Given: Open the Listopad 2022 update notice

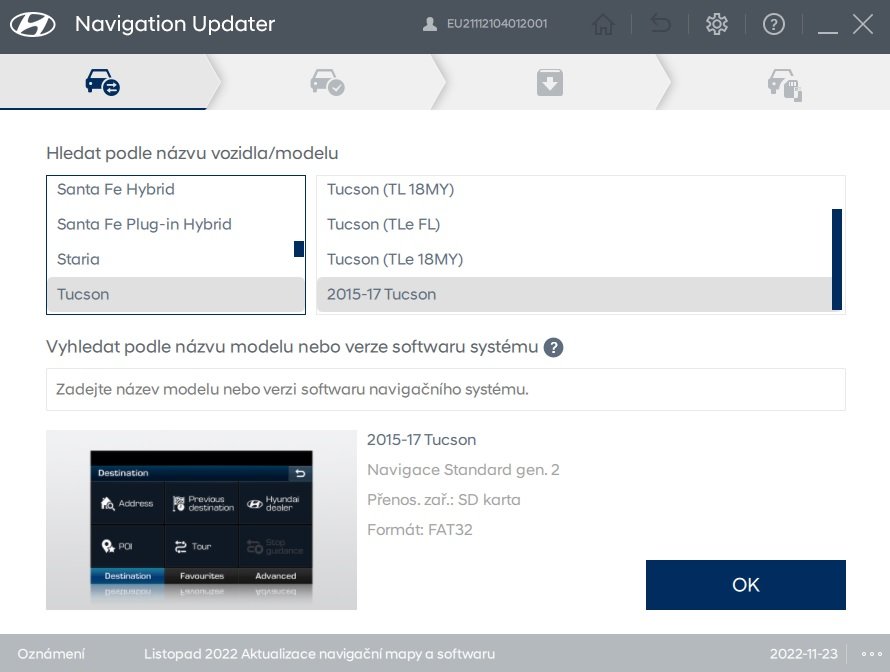Looking at the screenshot, I should point(319,654).
